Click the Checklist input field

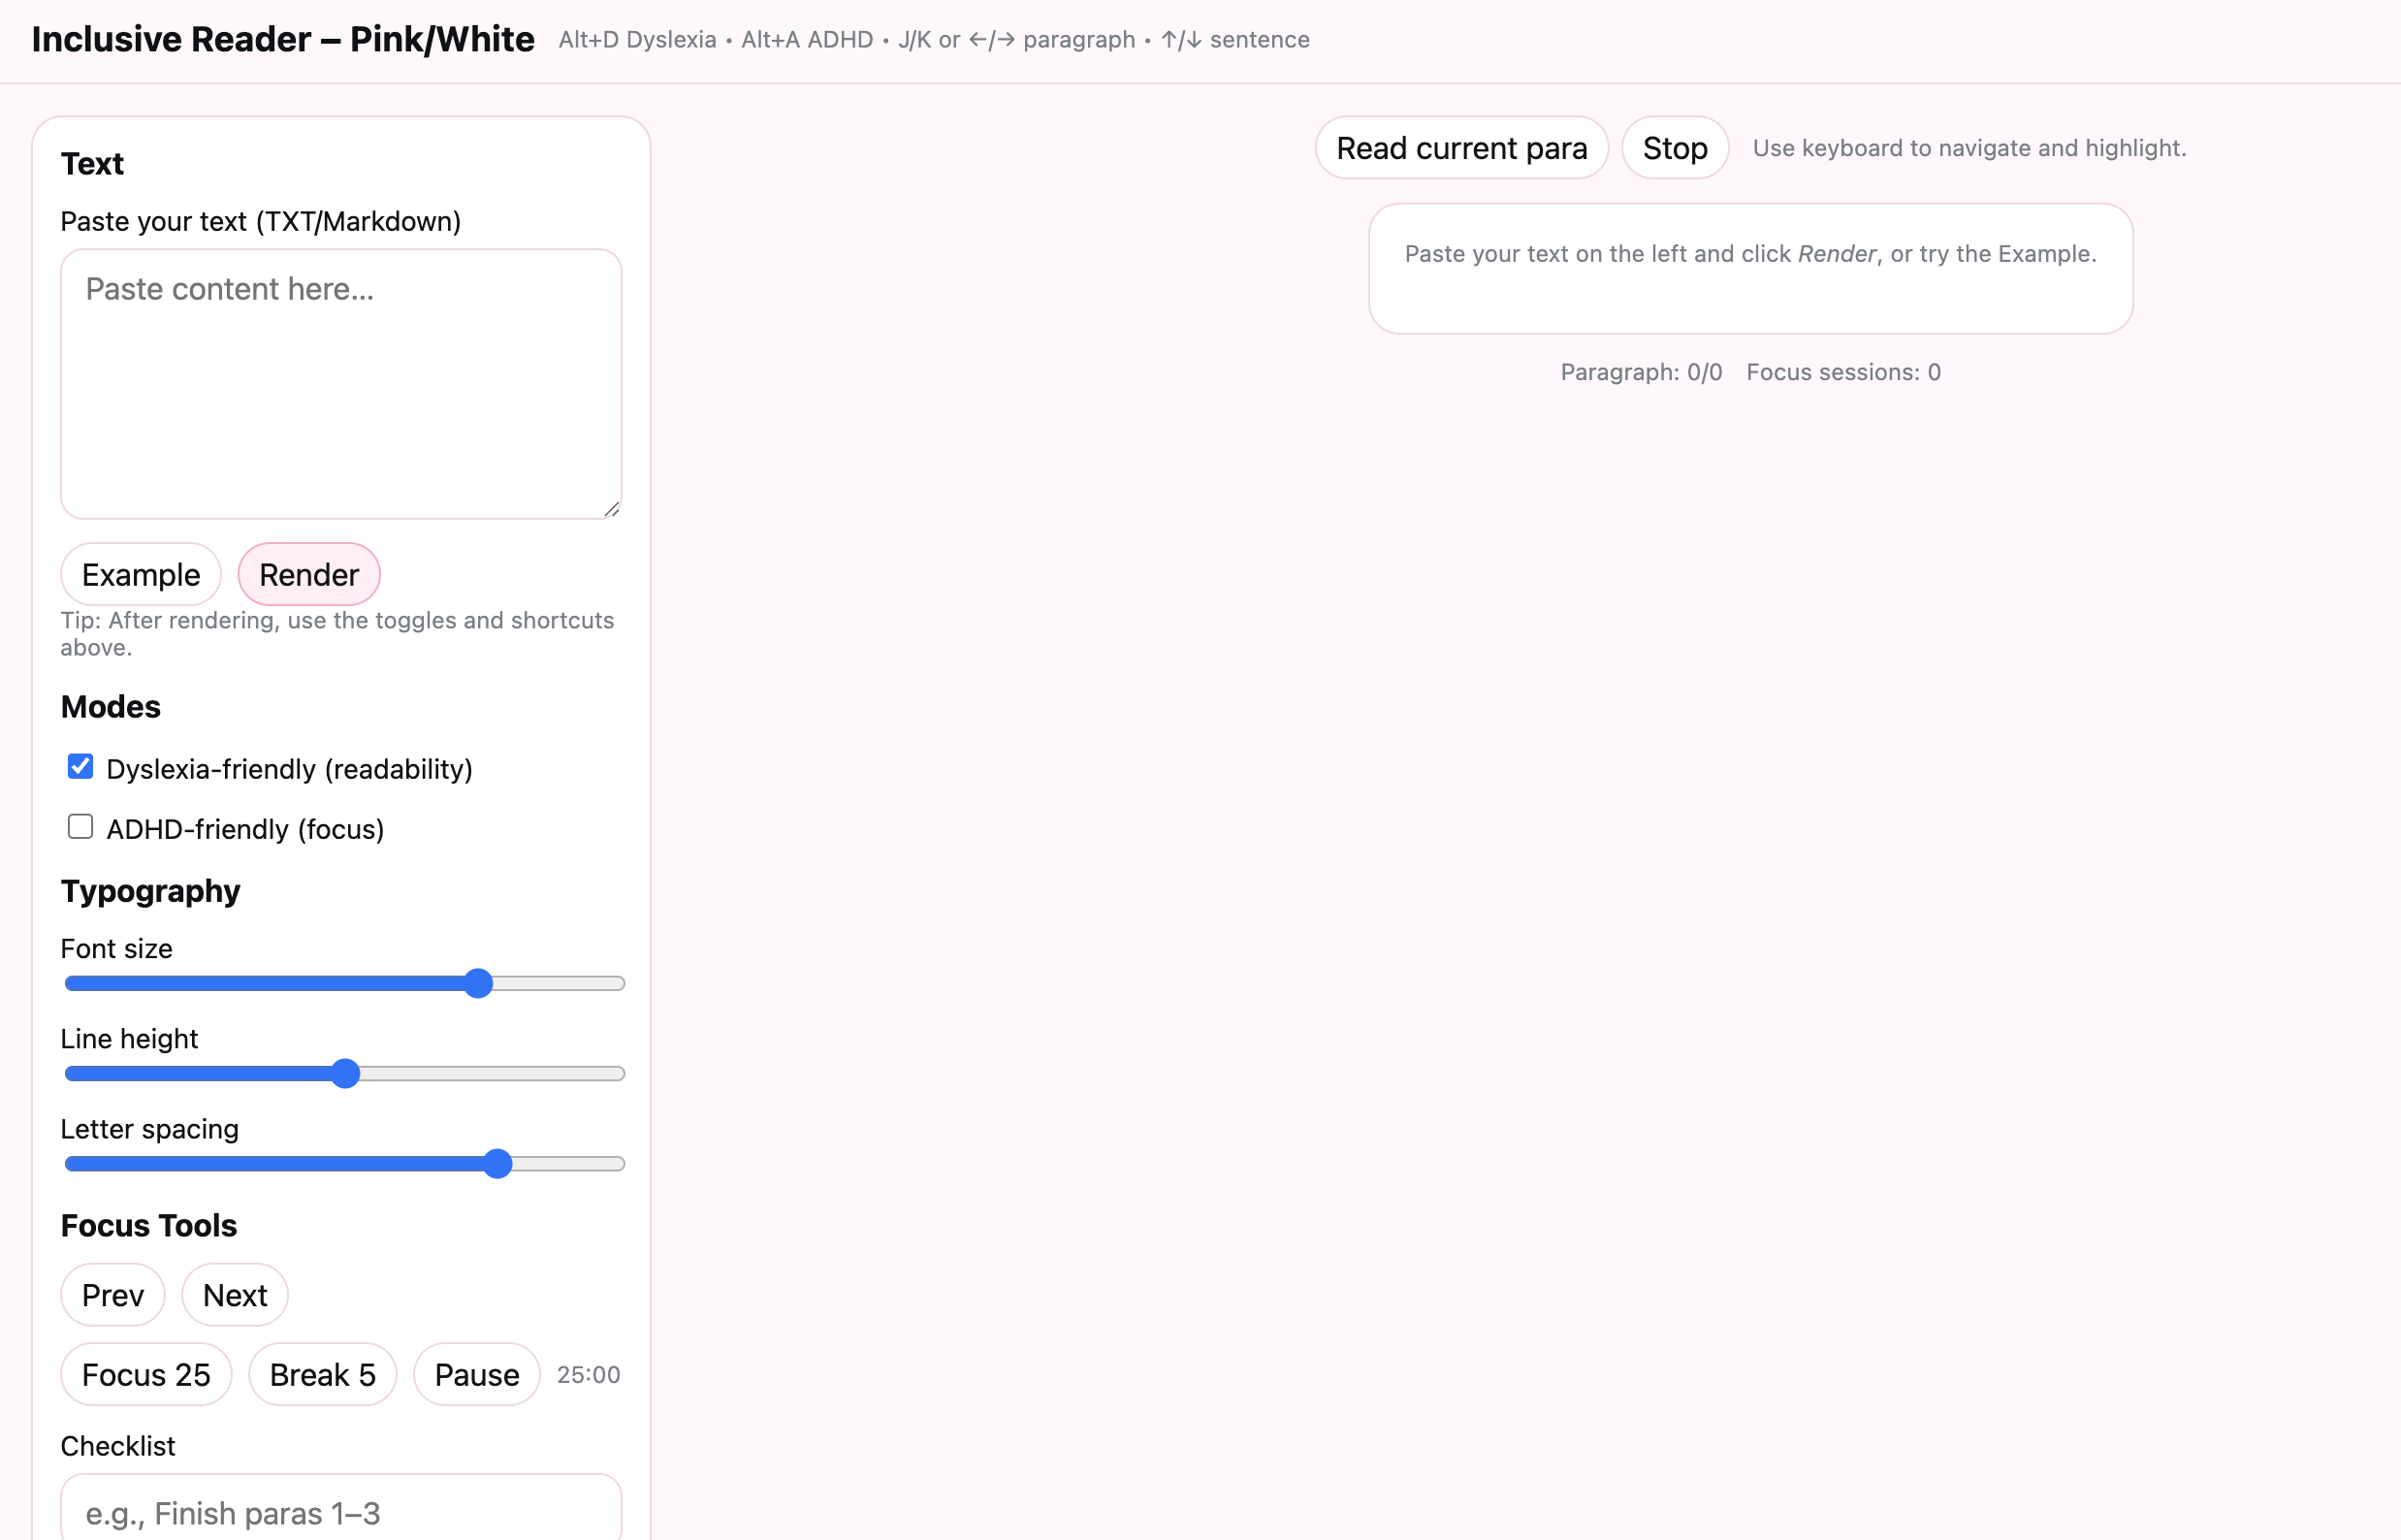click(340, 1512)
